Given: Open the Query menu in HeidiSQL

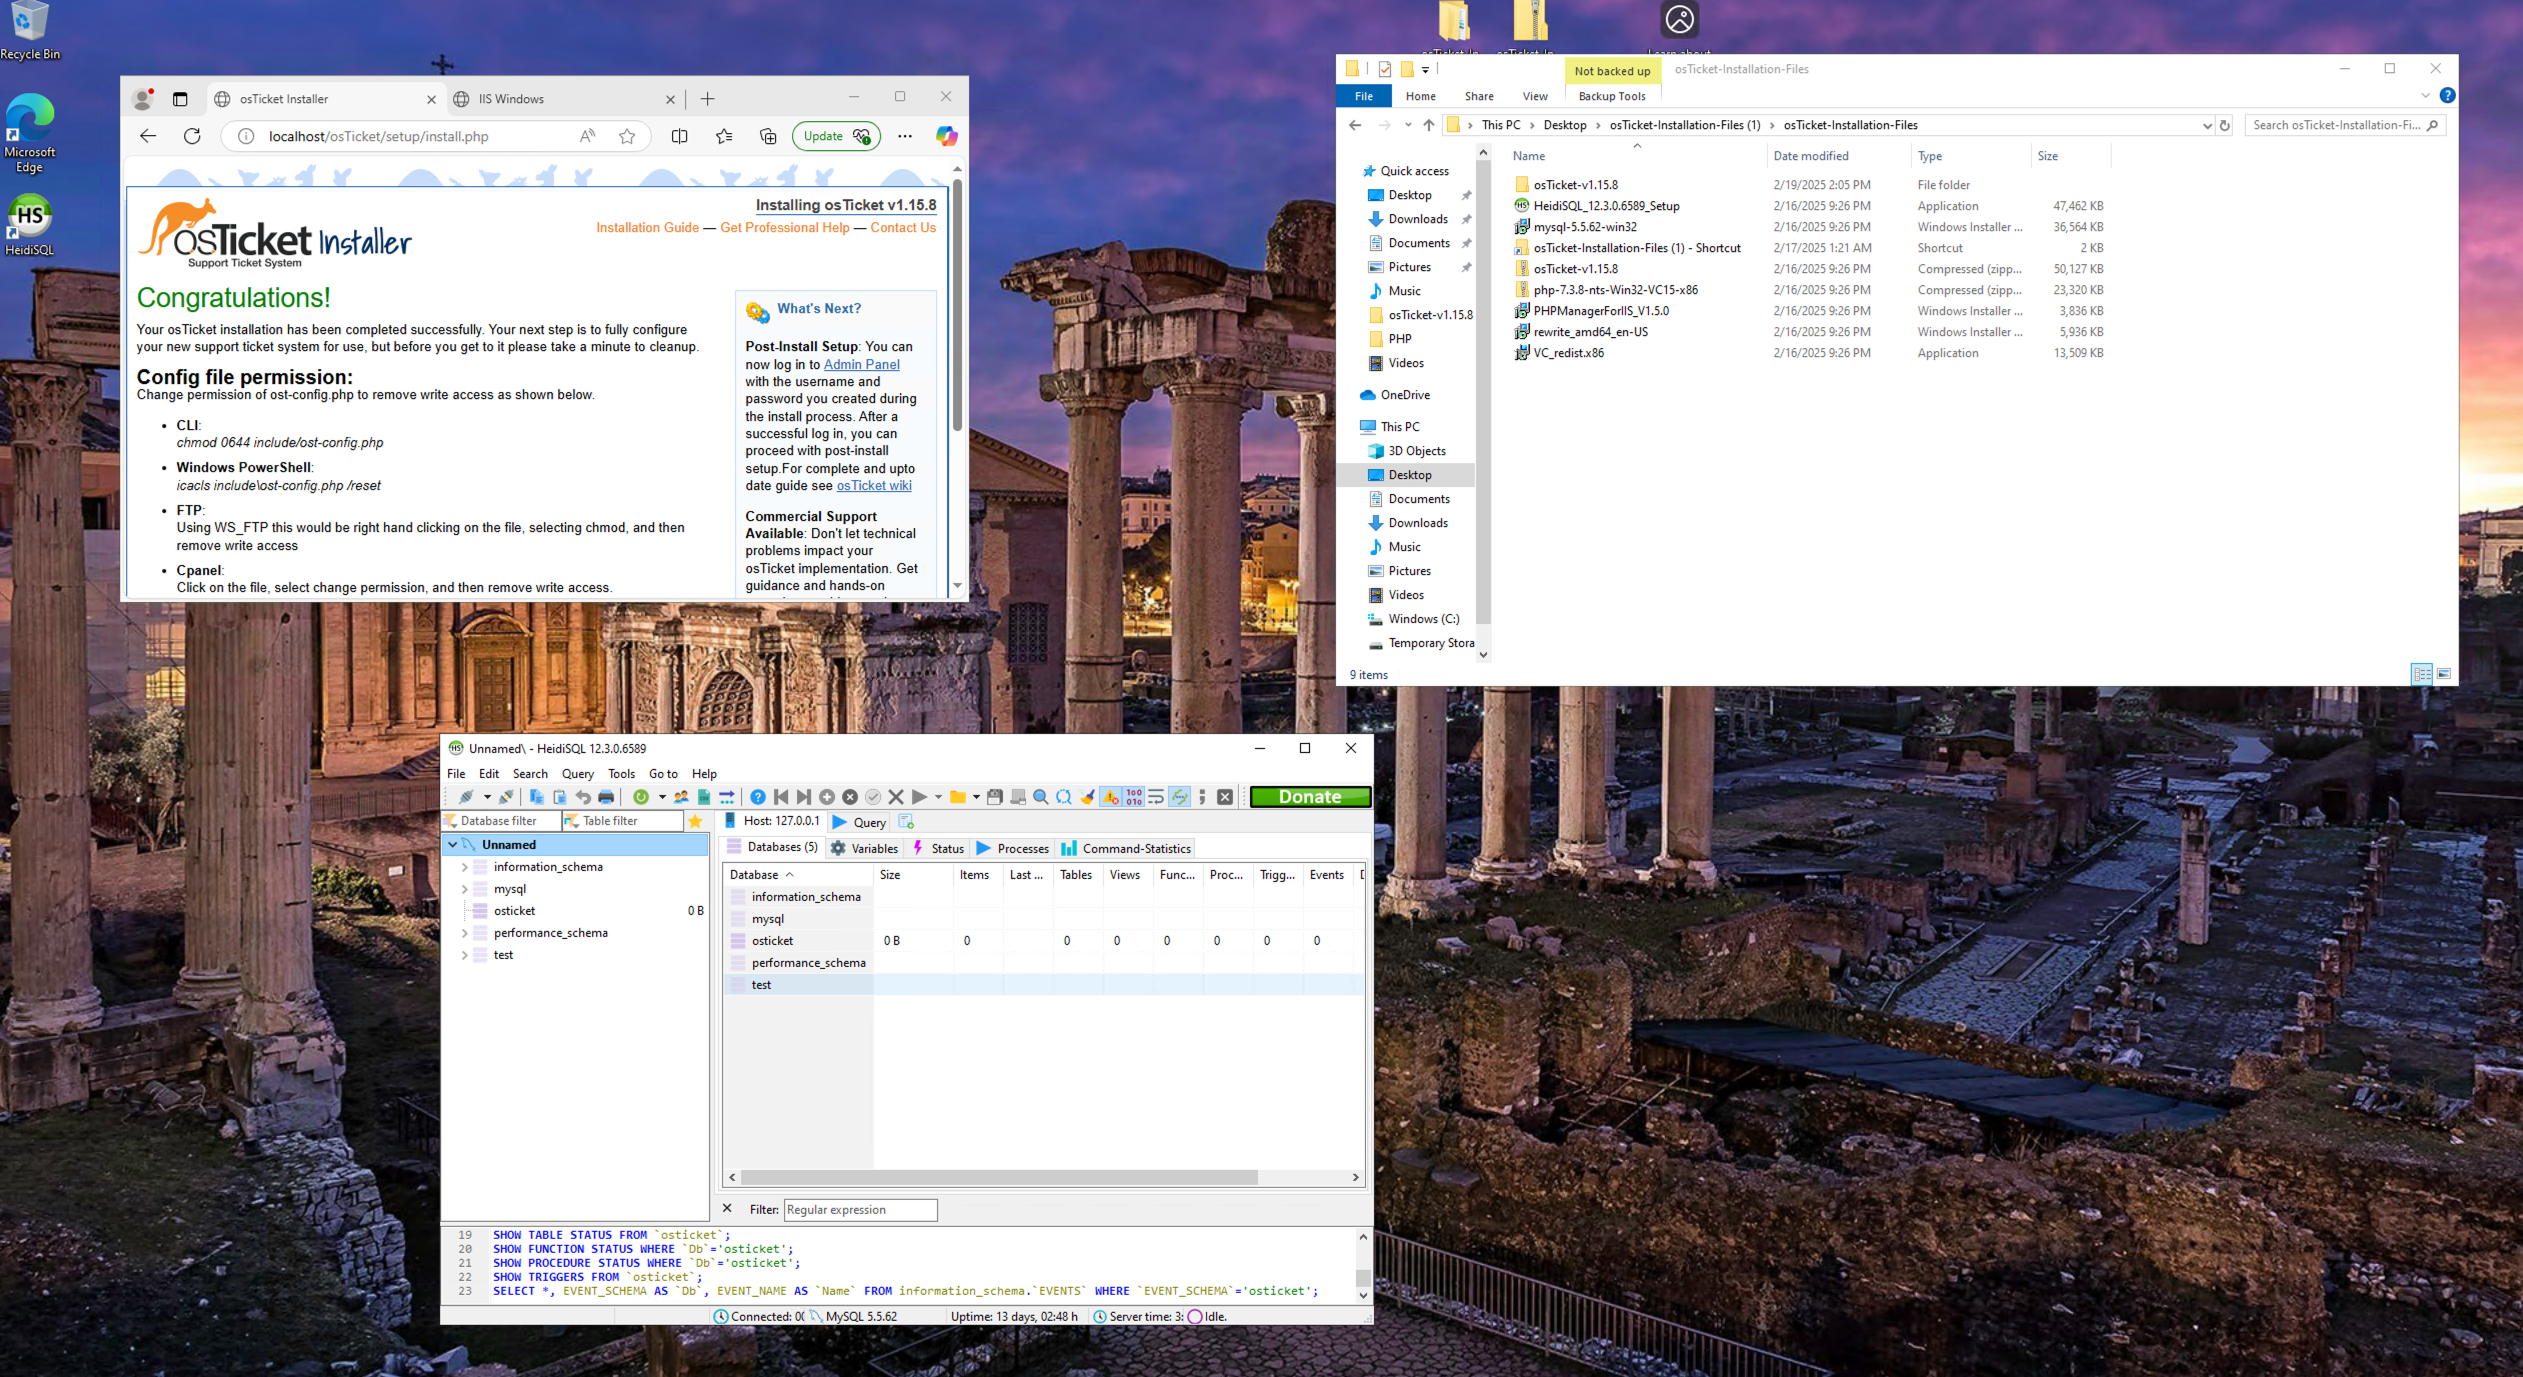Looking at the screenshot, I should 577,774.
